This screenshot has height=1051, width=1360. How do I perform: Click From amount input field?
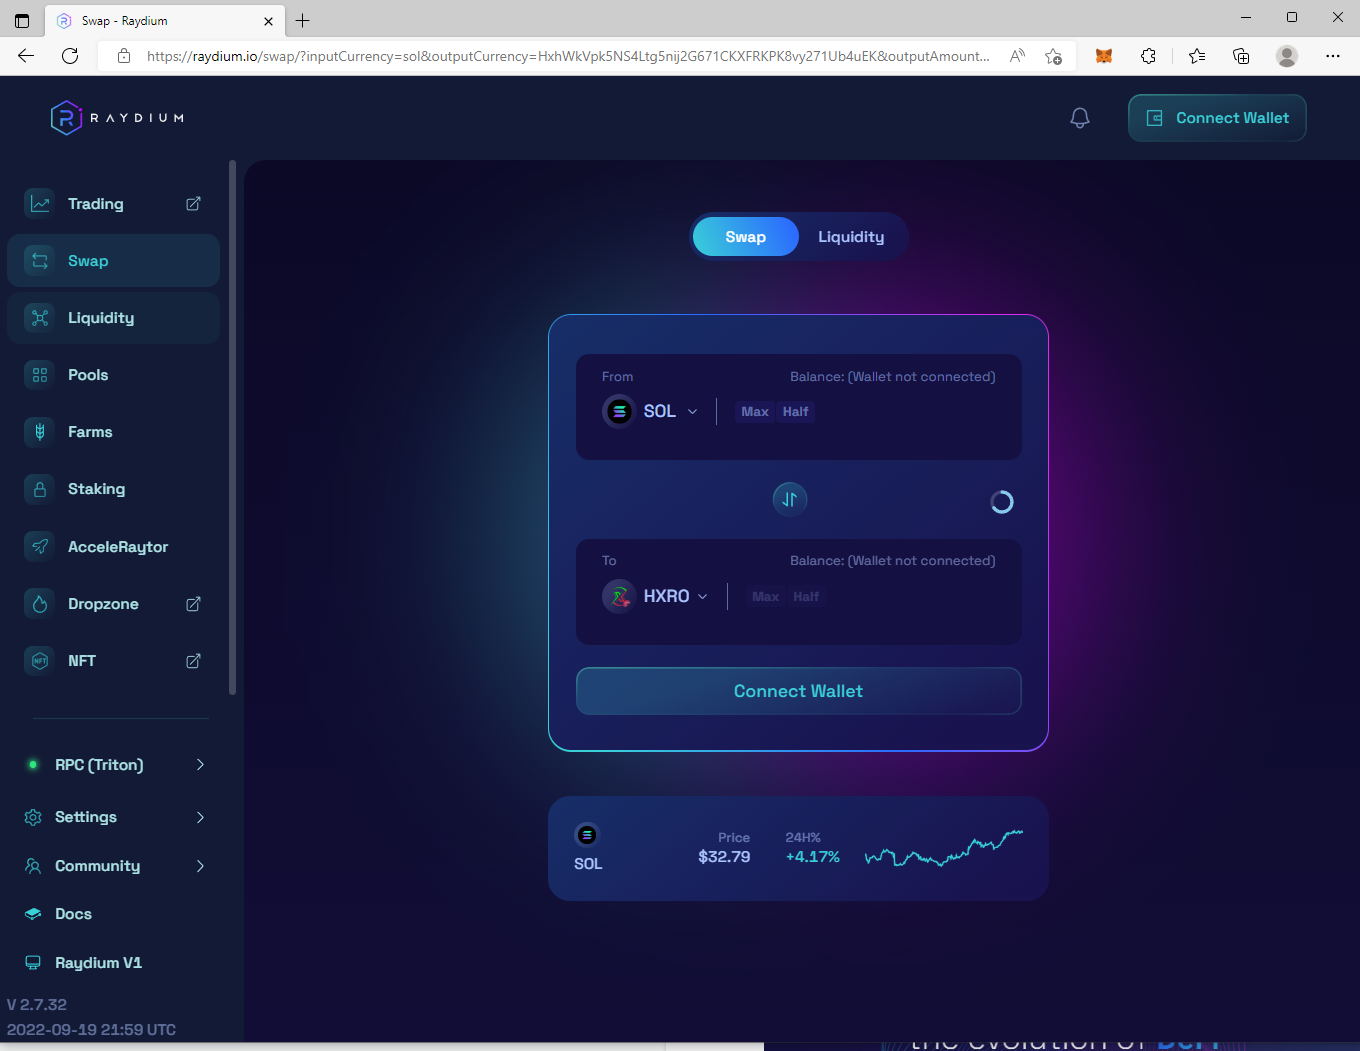[x=908, y=412]
